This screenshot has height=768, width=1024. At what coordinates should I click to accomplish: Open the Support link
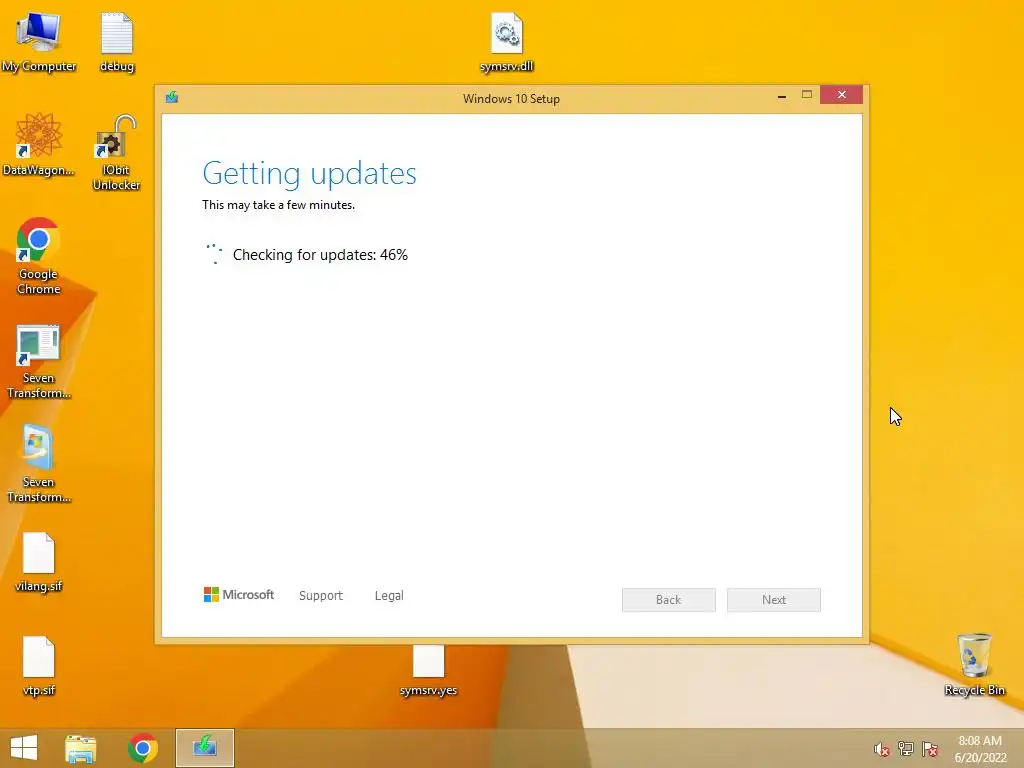tap(321, 596)
